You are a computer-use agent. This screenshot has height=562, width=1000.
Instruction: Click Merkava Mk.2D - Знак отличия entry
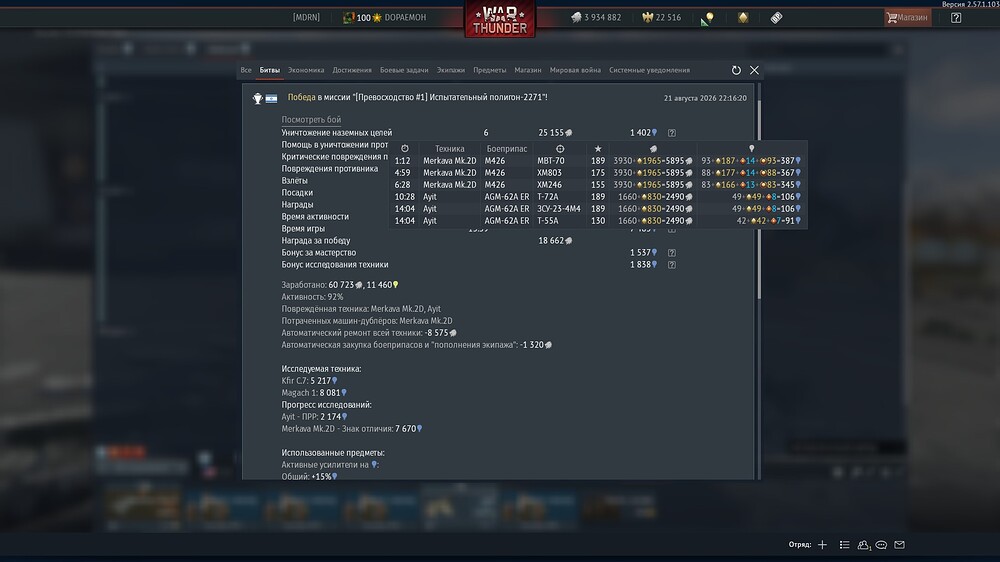click(352, 429)
